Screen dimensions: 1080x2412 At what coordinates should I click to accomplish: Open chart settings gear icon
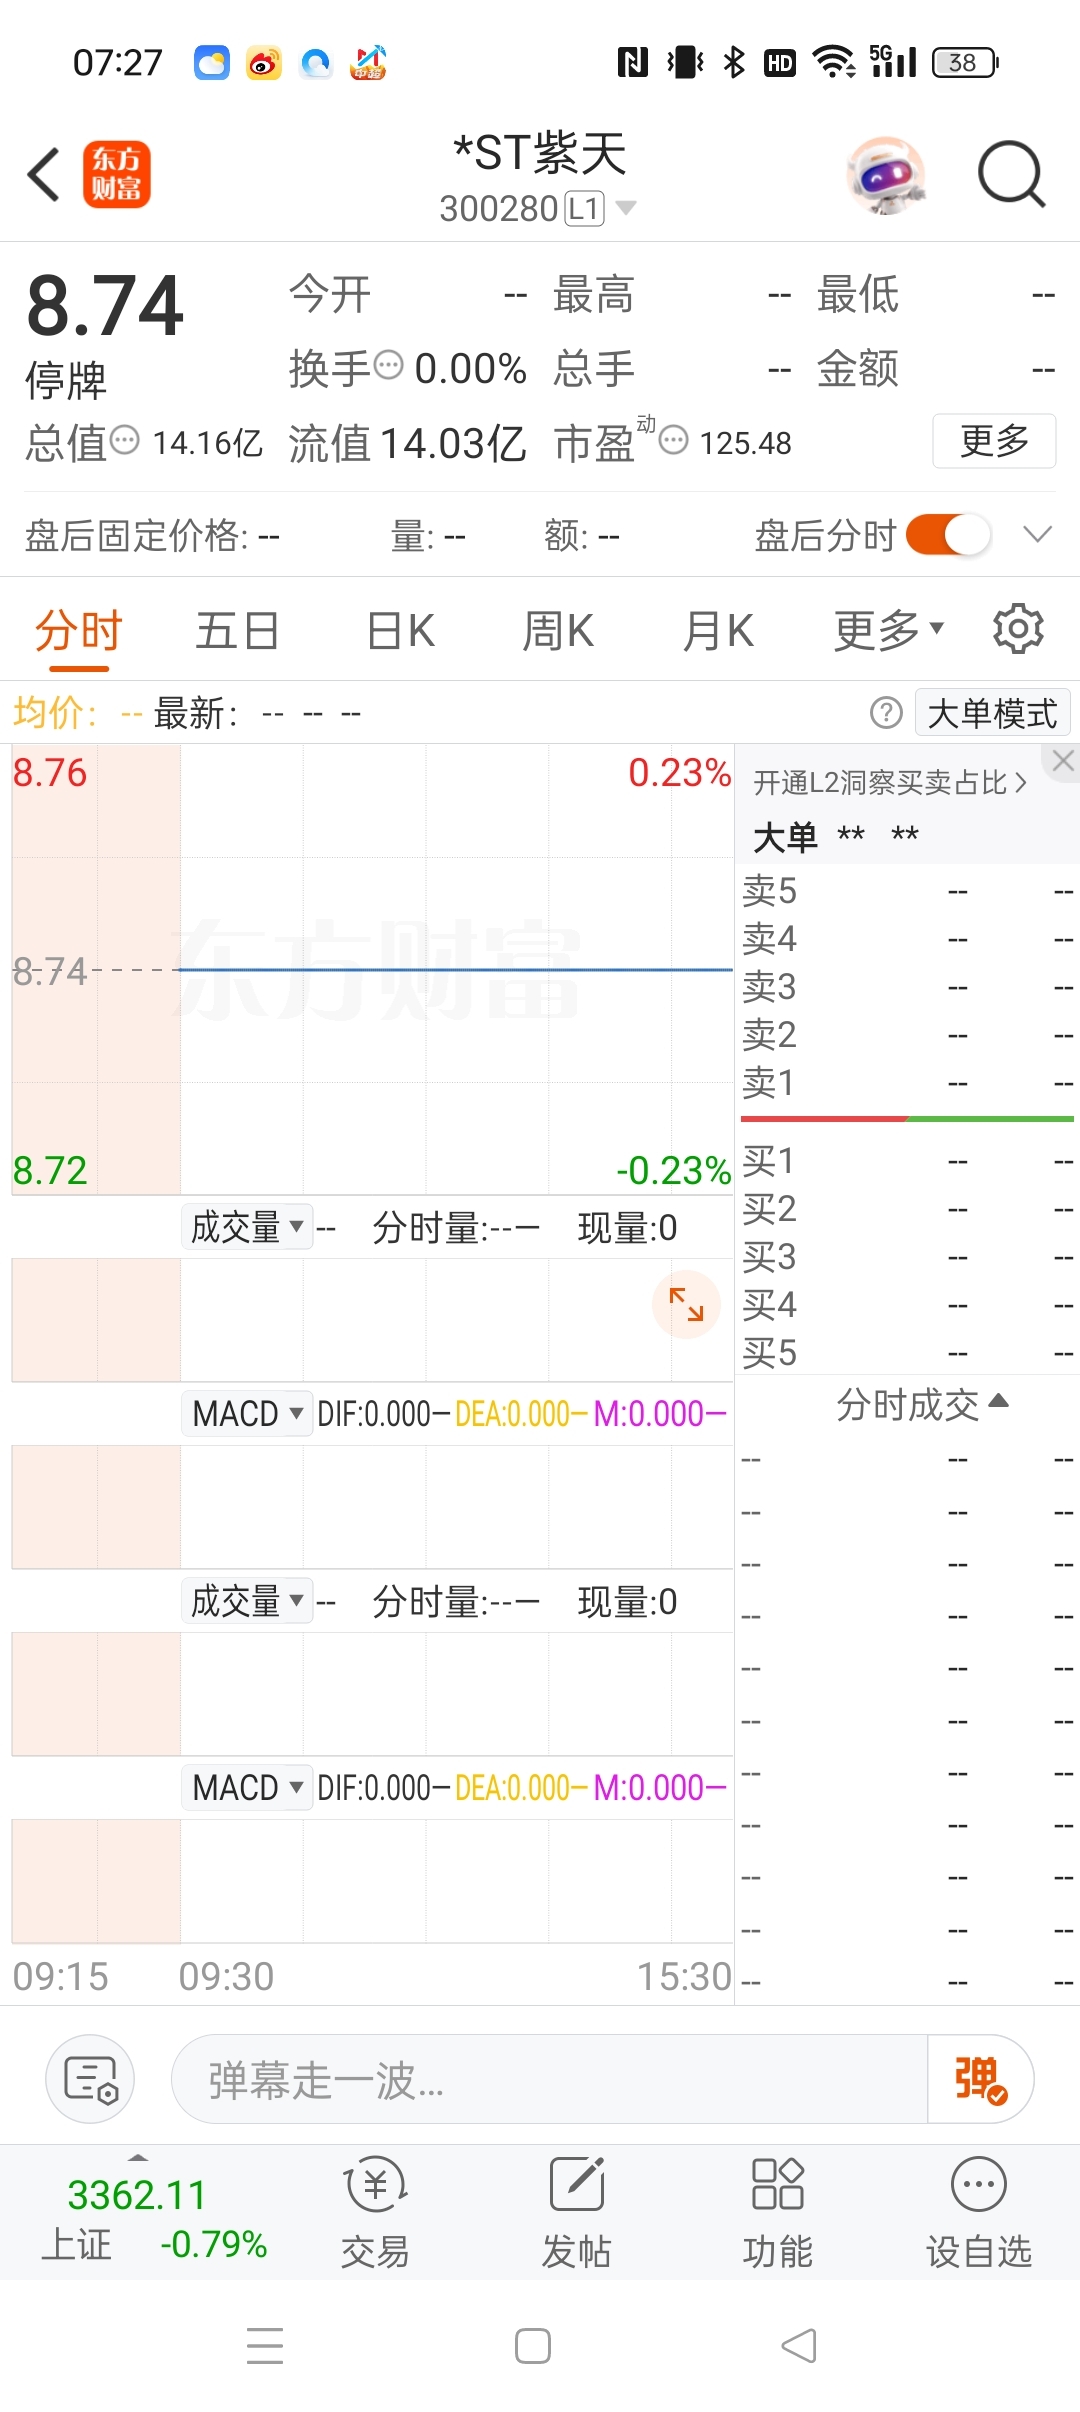point(1018,629)
